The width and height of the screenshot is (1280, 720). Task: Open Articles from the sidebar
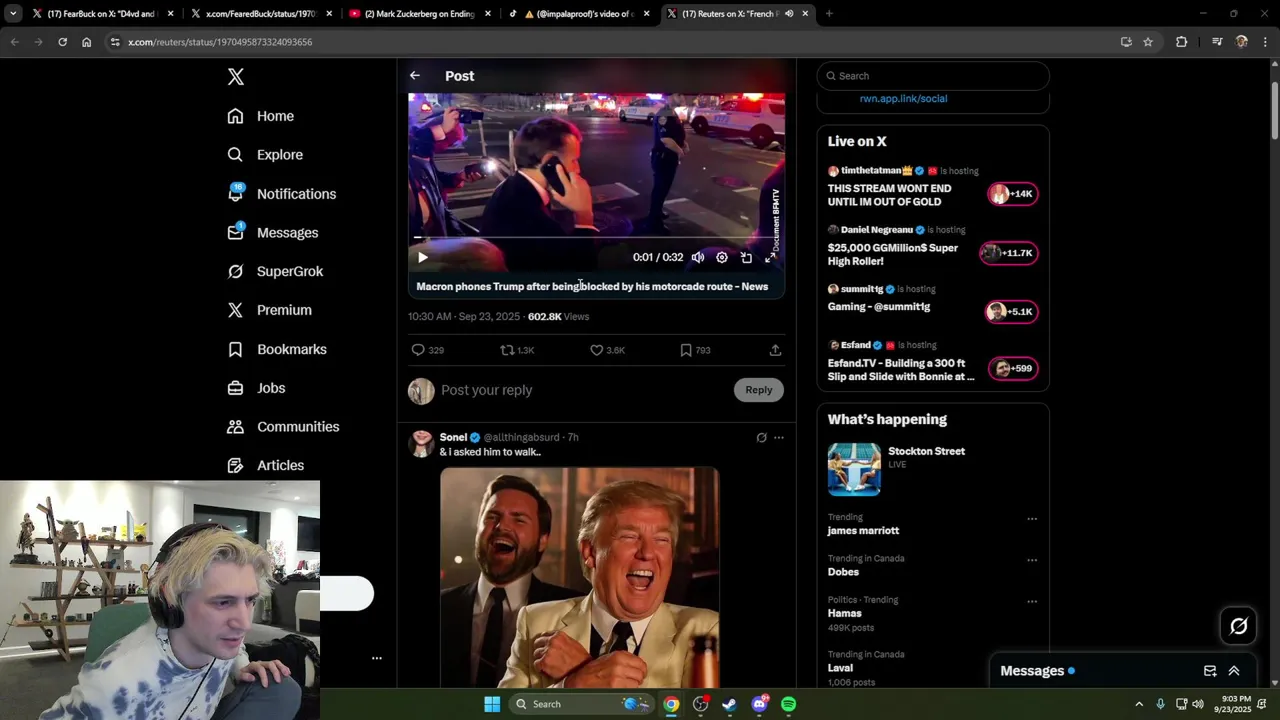point(265,465)
